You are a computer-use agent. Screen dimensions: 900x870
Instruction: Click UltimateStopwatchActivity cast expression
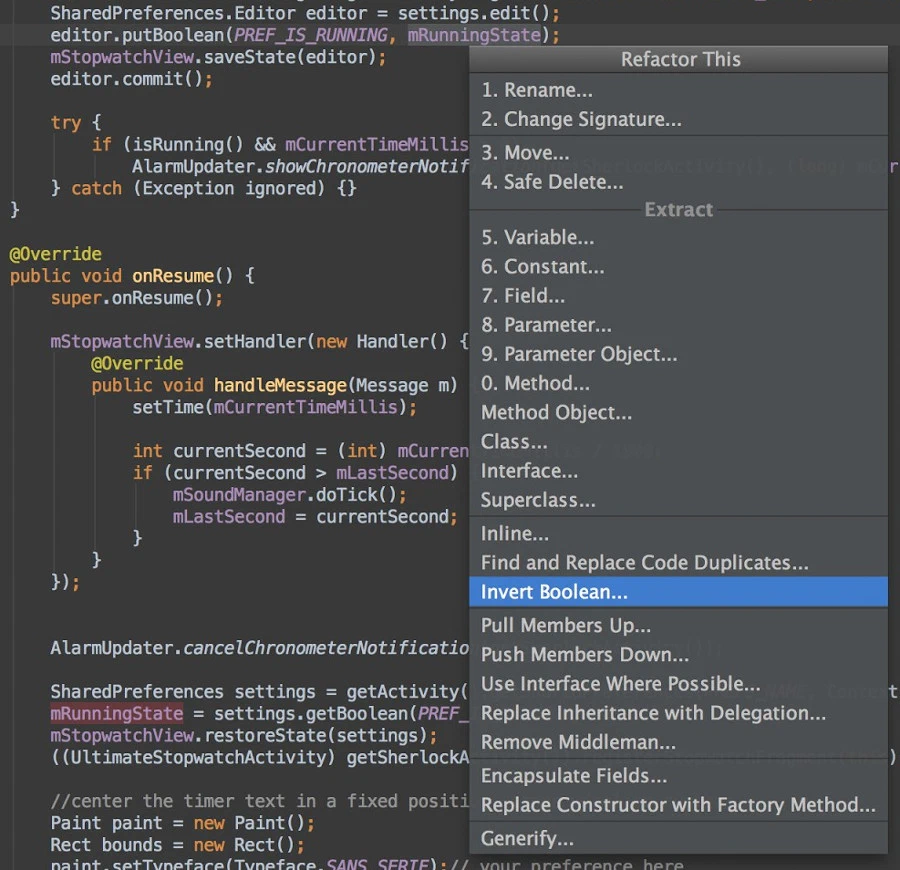(x=193, y=757)
